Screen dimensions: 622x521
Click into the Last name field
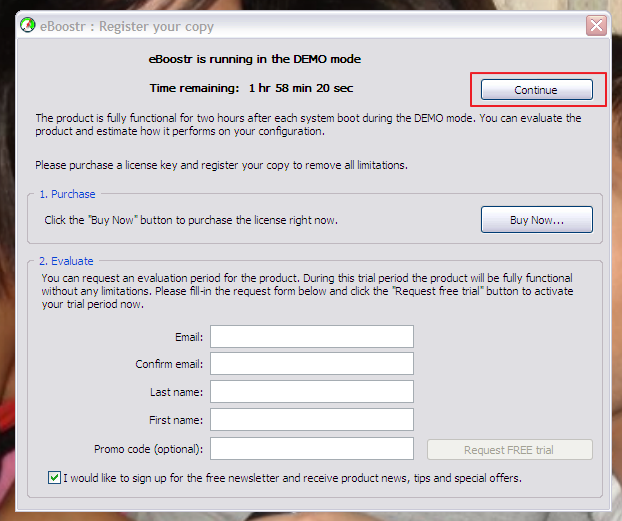[312, 392]
